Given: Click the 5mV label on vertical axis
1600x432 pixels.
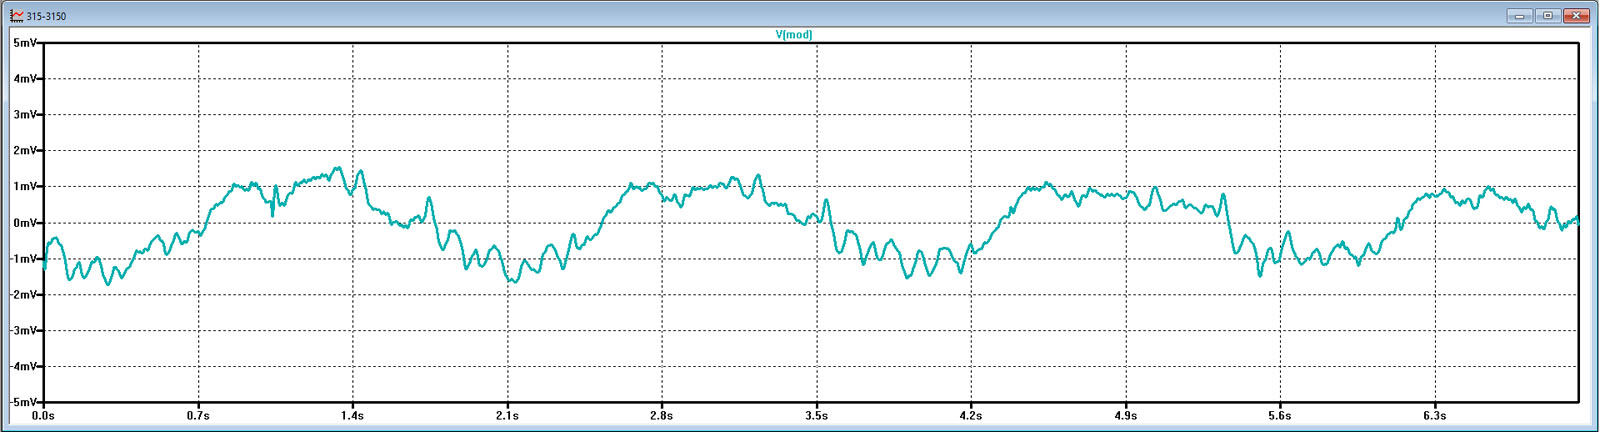Looking at the screenshot, I should [x=25, y=43].
